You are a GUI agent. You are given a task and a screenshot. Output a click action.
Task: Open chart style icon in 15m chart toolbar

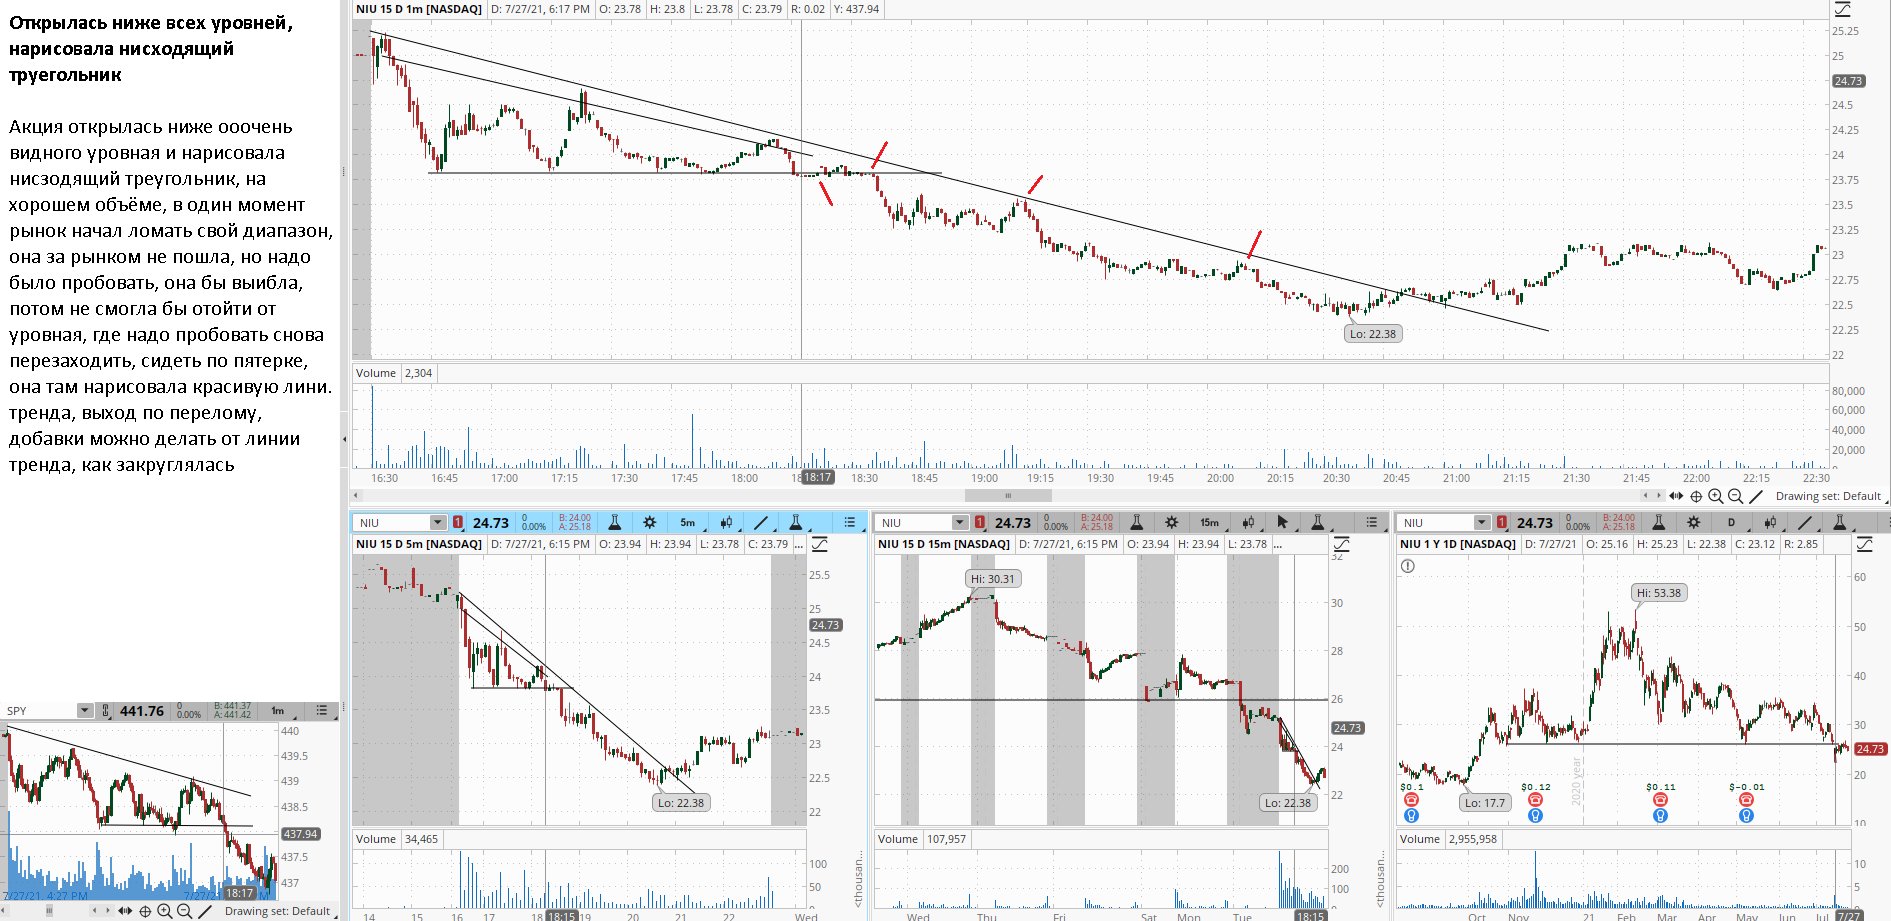pos(1249,522)
